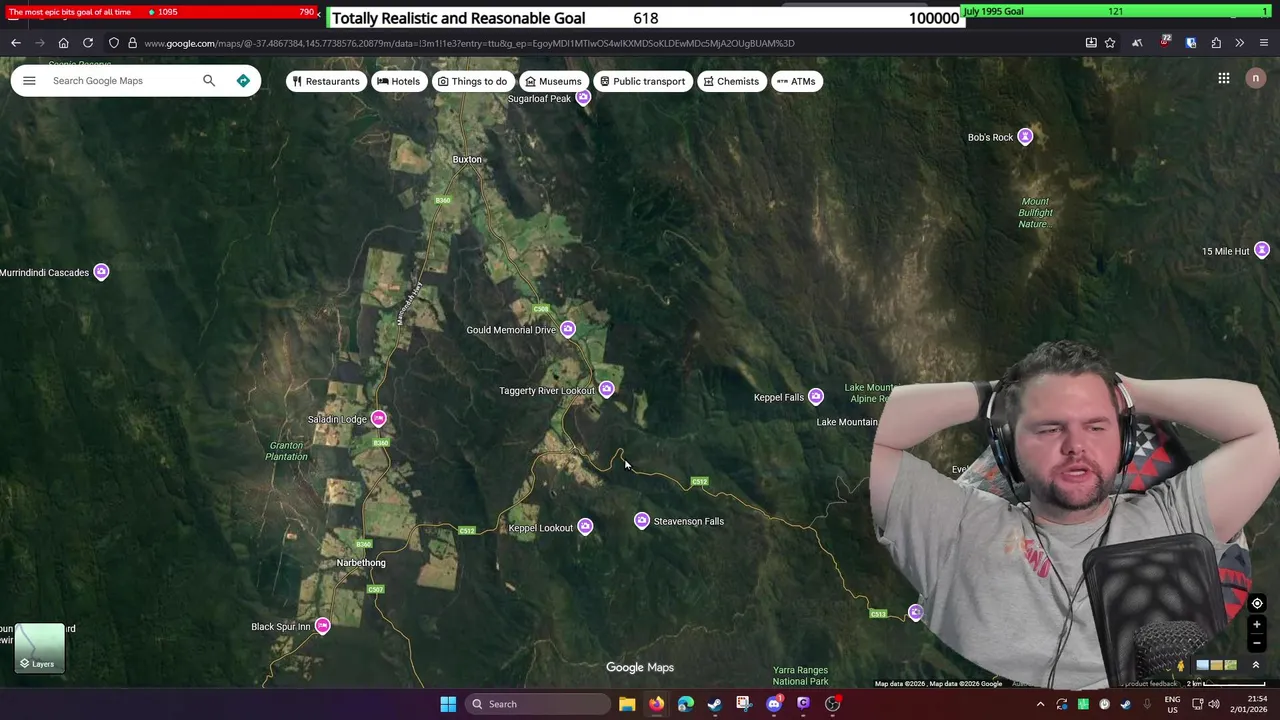This screenshot has width=1280, height=720.
Task: Click the Granton Plantation label
Action: (286, 451)
